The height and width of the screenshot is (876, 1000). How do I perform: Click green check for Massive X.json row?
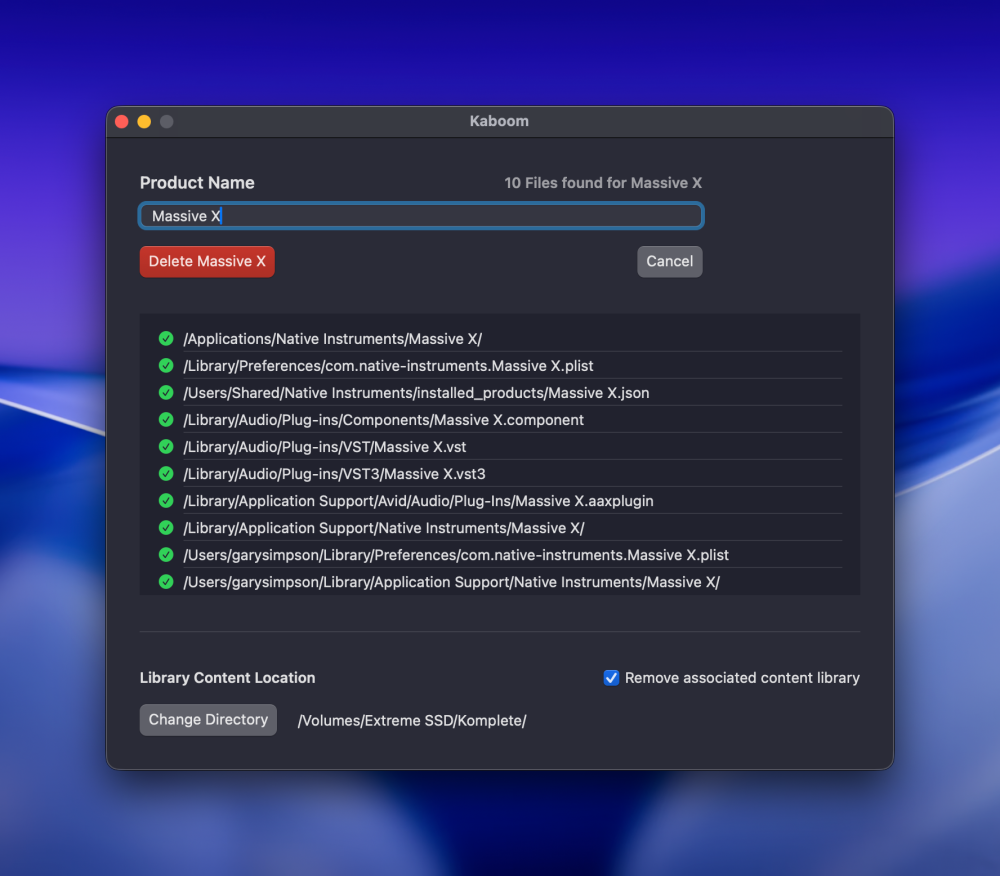point(166,393)
